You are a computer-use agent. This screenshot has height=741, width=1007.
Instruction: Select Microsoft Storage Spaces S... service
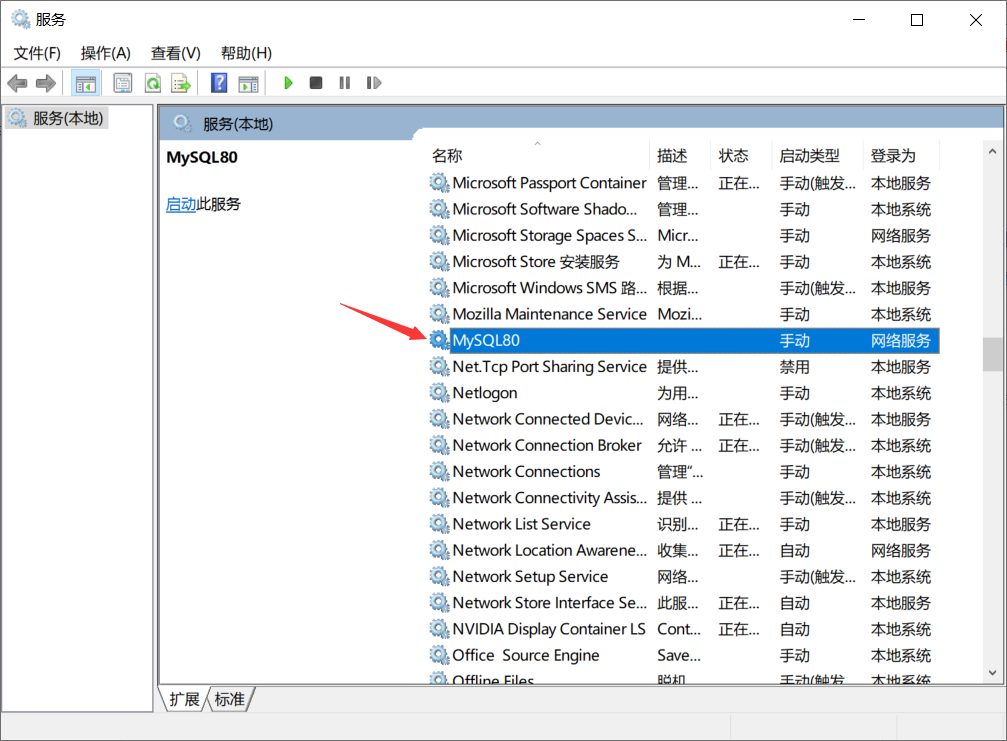[x=683, y=236]
